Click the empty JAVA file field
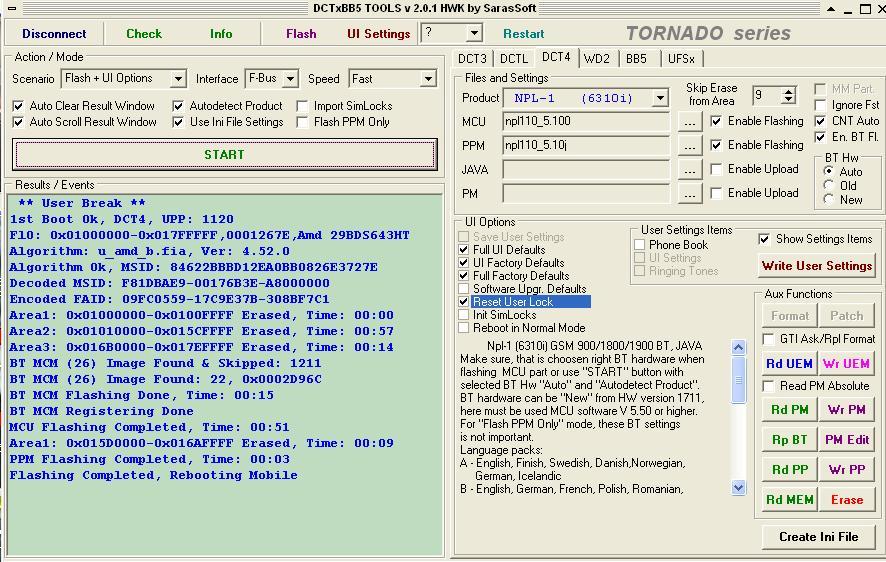The width and height of the screenshot is (886, 562). (585, 169)
